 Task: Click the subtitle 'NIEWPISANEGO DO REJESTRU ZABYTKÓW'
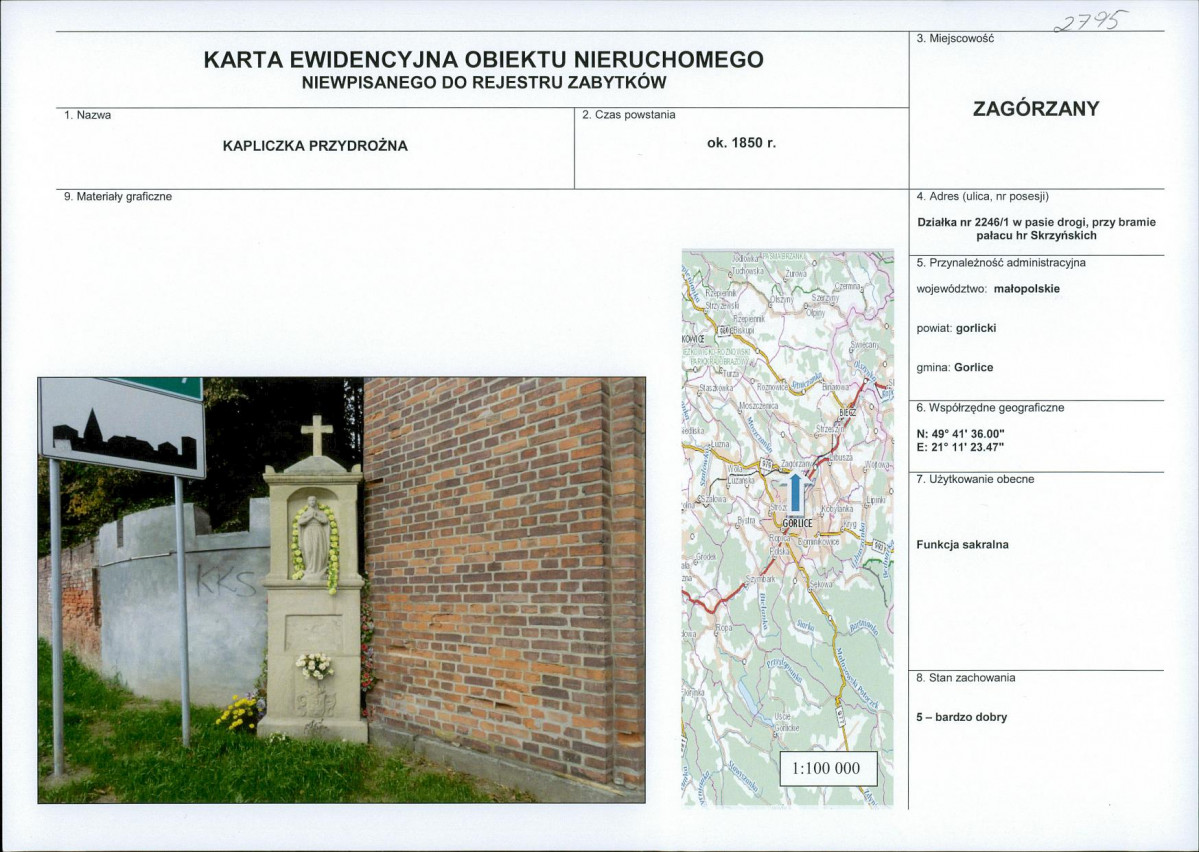pyautogui.click(x=484, y=83)
